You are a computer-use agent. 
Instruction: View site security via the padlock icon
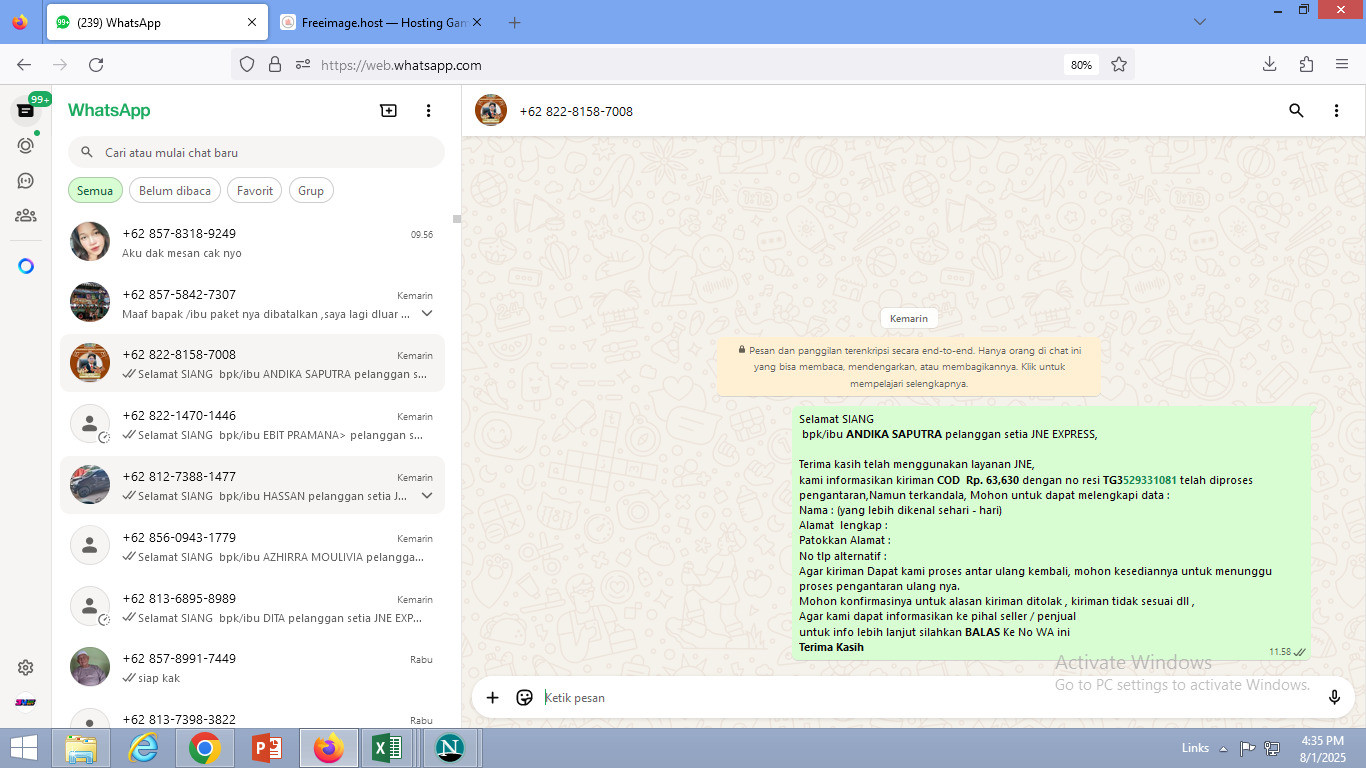275,65
